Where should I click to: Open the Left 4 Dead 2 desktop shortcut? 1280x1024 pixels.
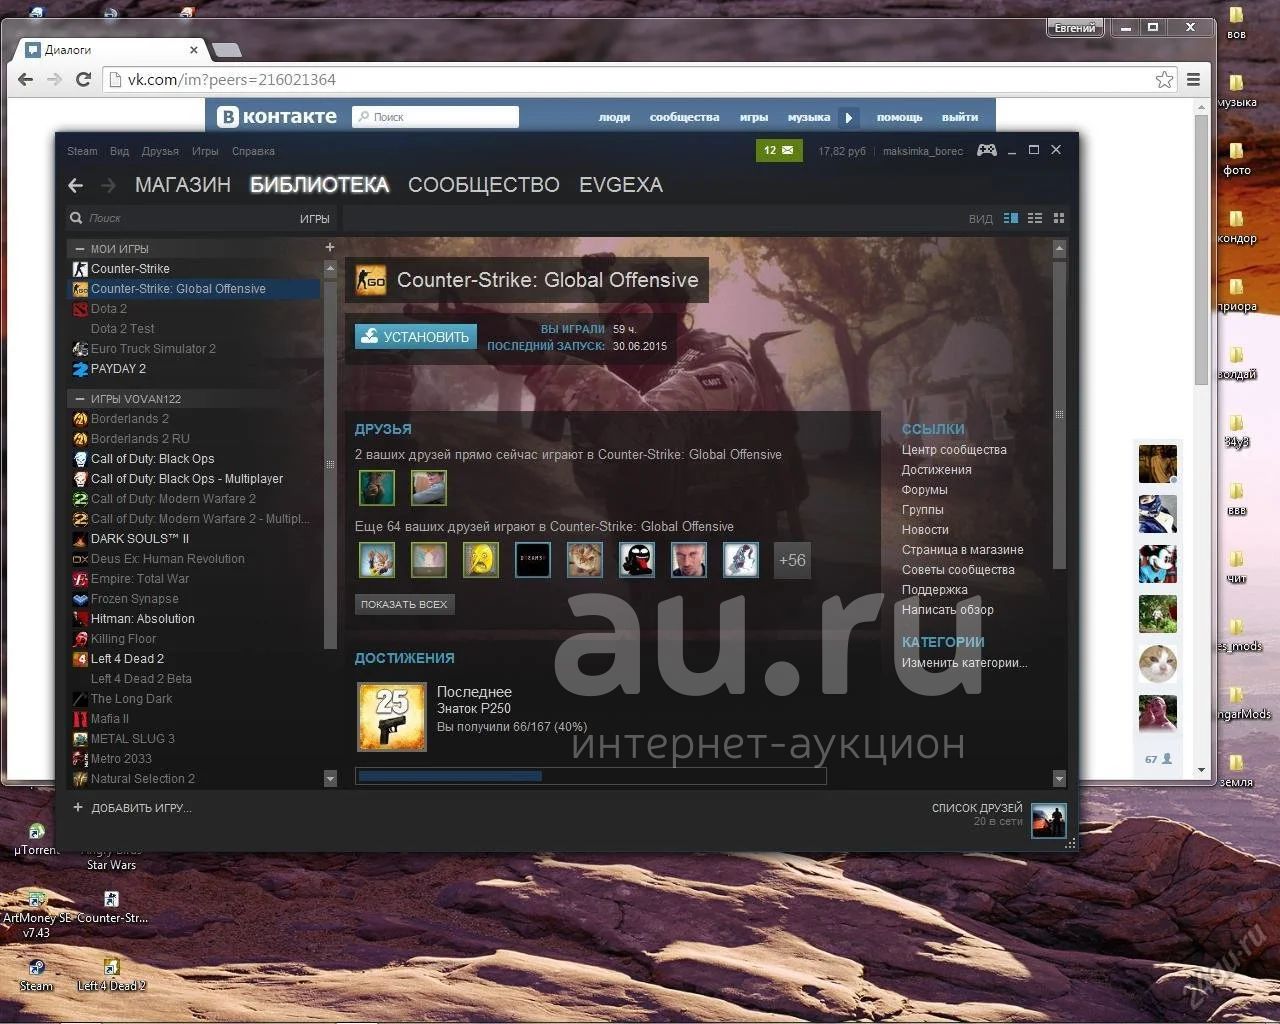click(112, 976)
